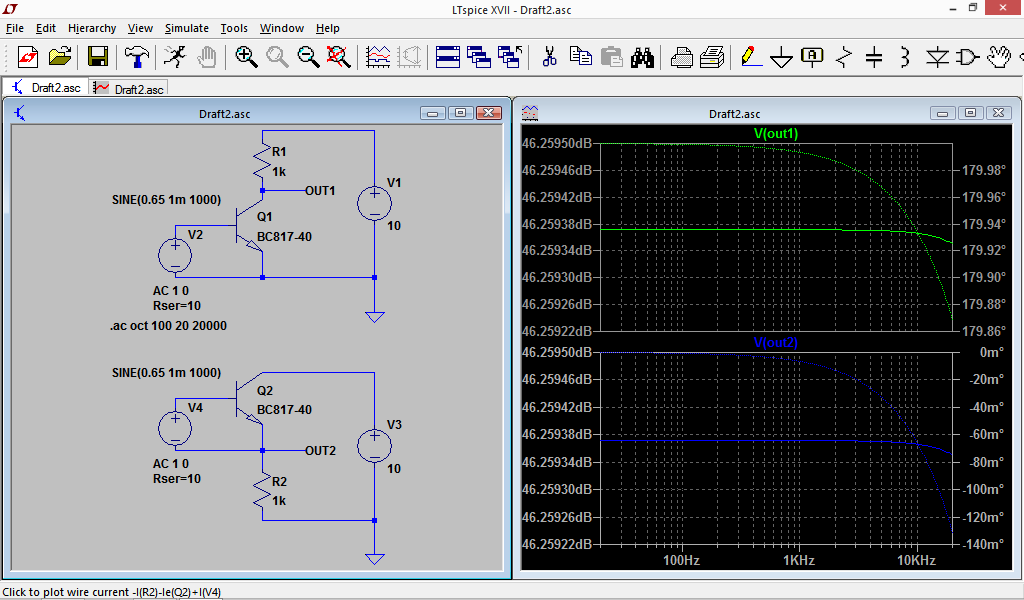Minimize the waveform Draft2.asc child window

coord(942,113)
